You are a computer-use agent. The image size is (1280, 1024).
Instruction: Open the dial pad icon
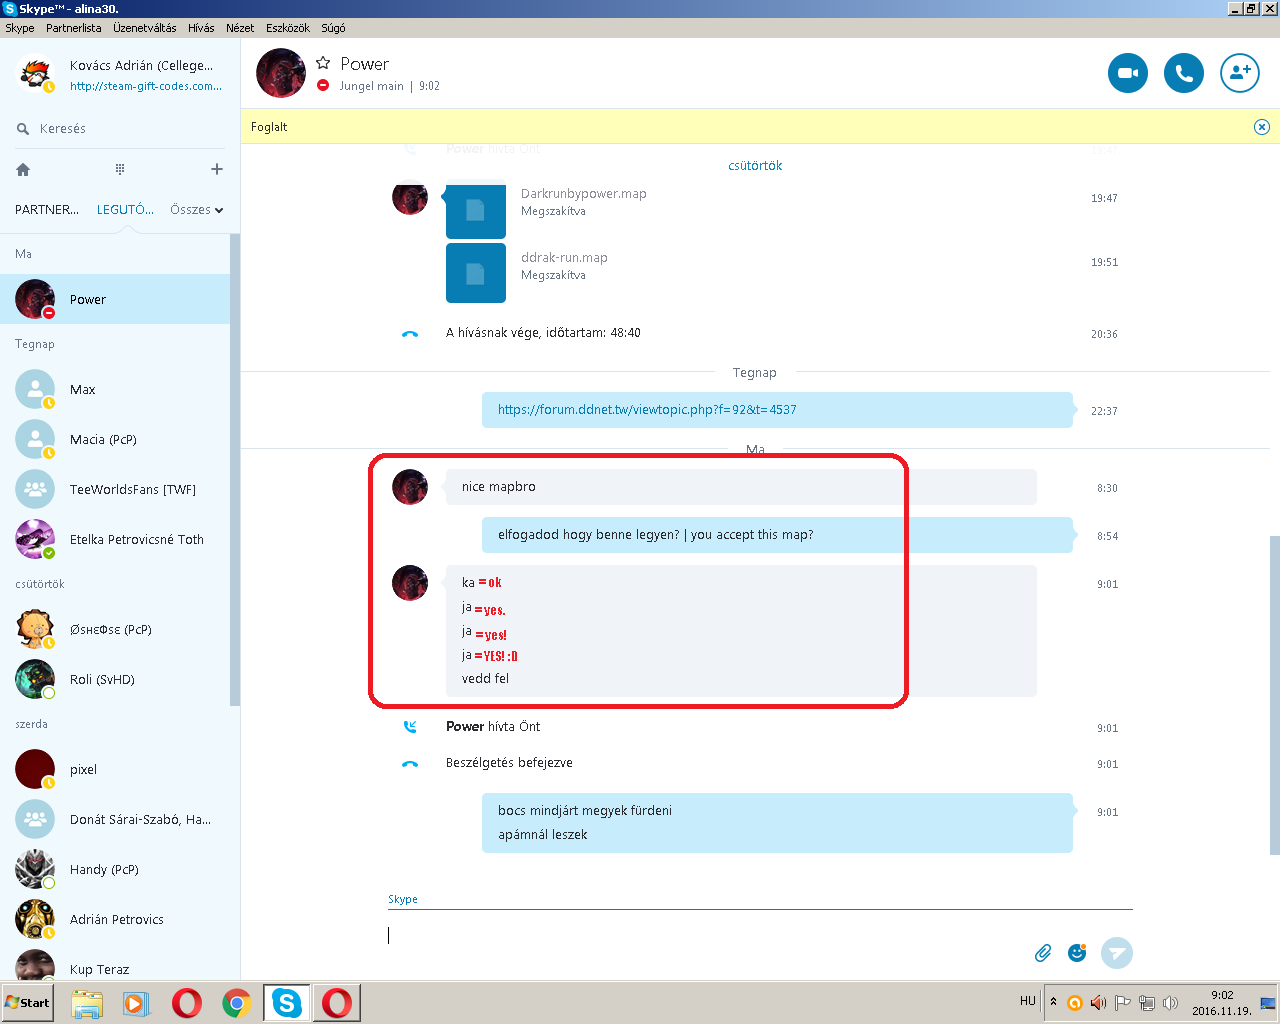(120, 170)
